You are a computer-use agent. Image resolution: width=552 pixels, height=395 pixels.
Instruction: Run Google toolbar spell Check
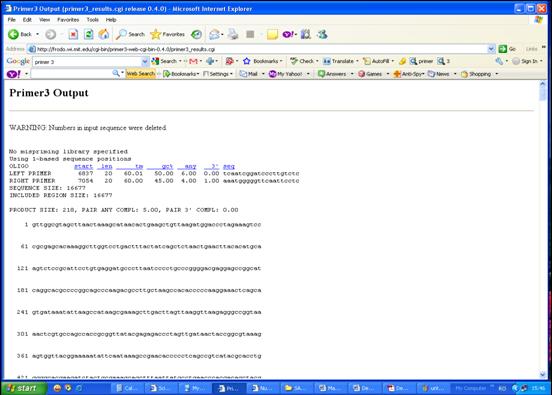pyautogui.click(x=302, y=61)
